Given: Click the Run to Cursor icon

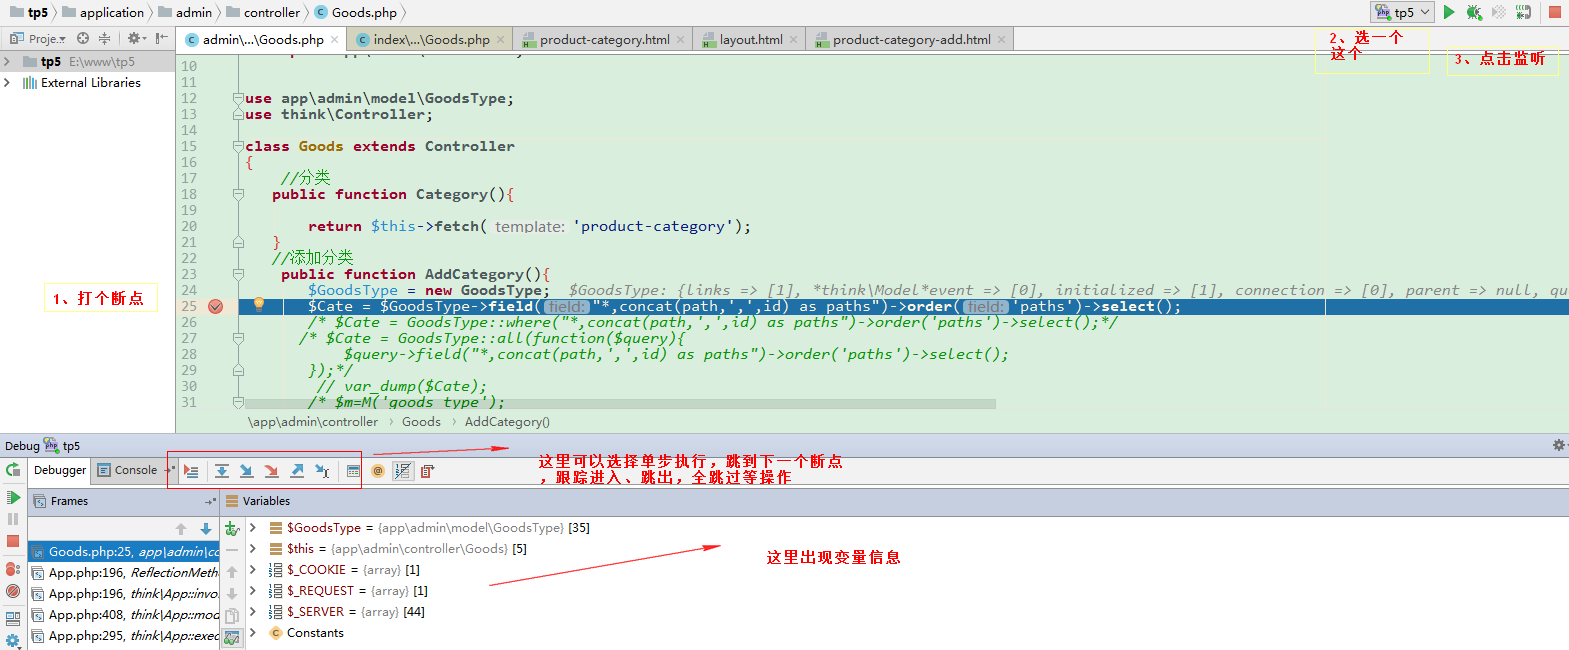Looking at the screenshot, I should tap(322, 471).
